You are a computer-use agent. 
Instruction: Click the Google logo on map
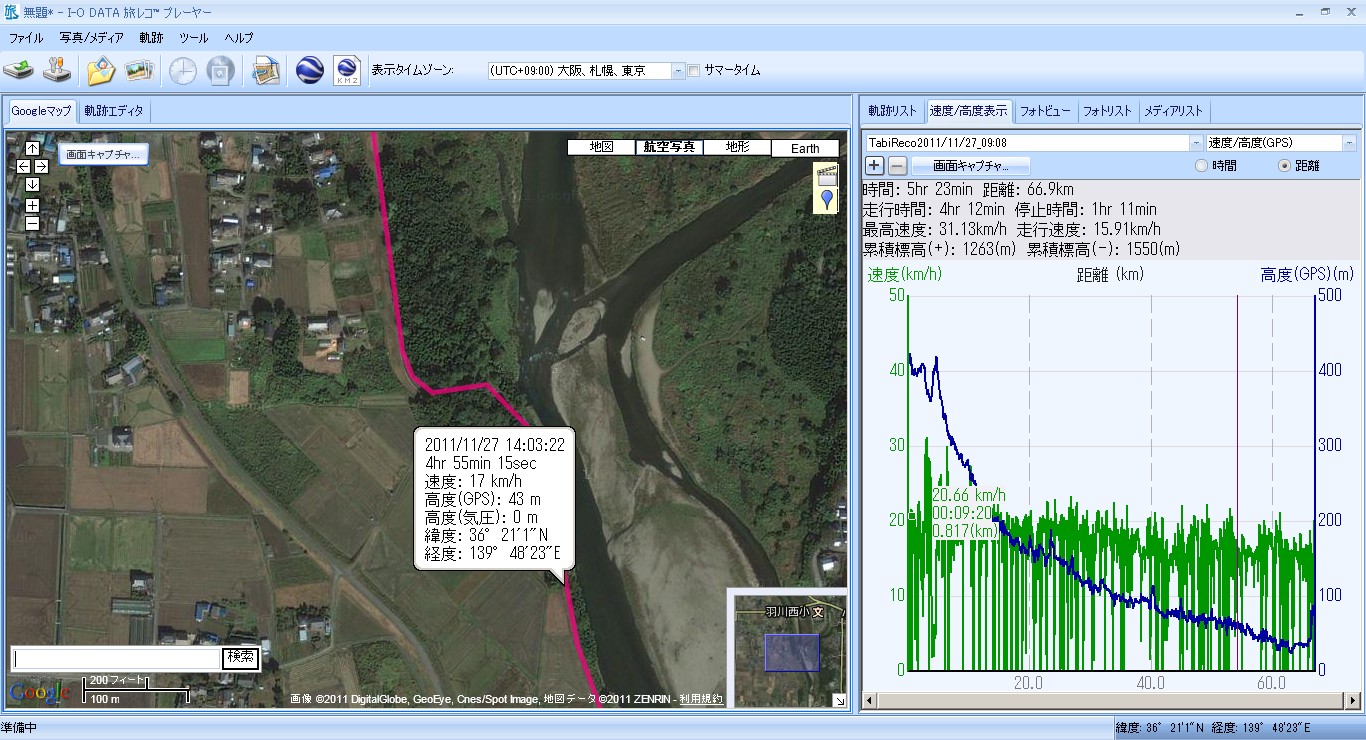point(39,691)
